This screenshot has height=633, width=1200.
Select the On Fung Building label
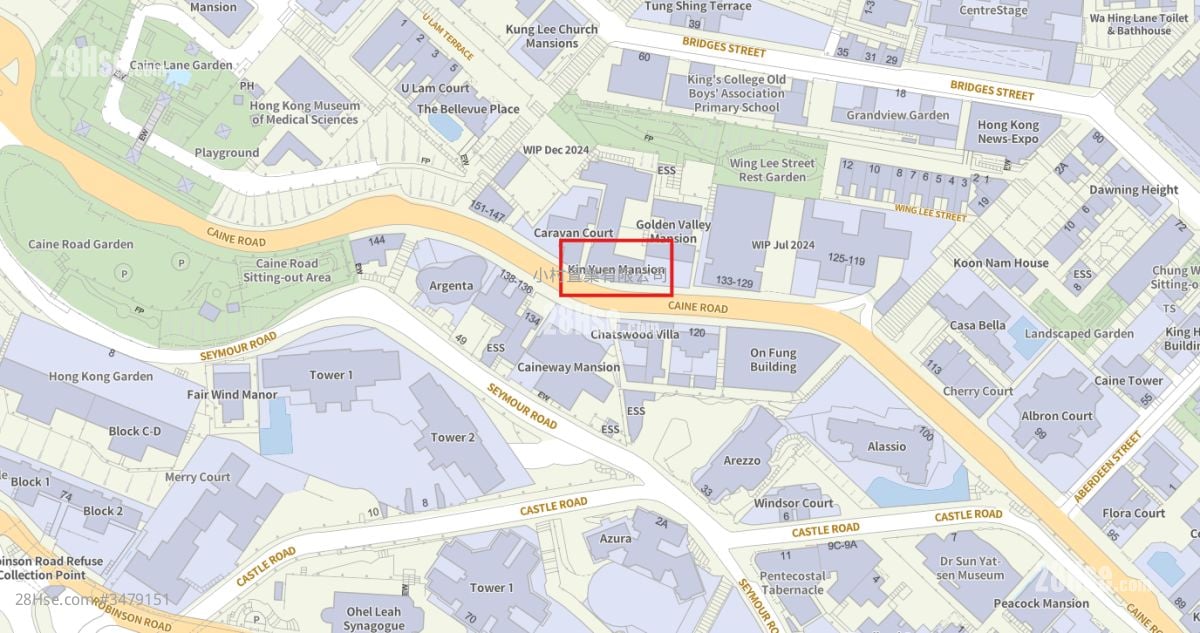tap(773, 359)
